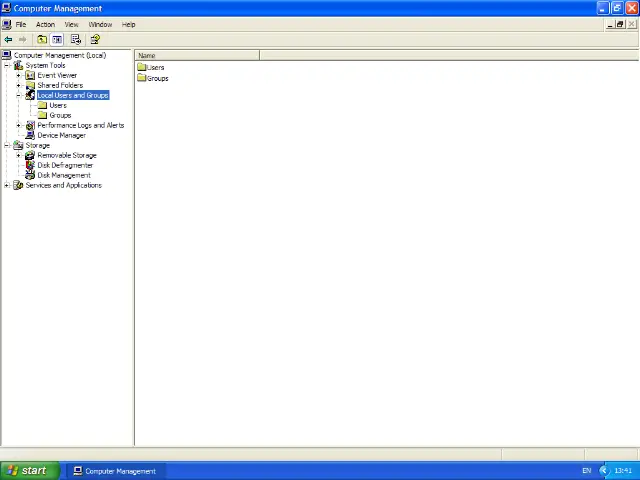
Task: Open the View menu
Action: [x=71, y=24]
